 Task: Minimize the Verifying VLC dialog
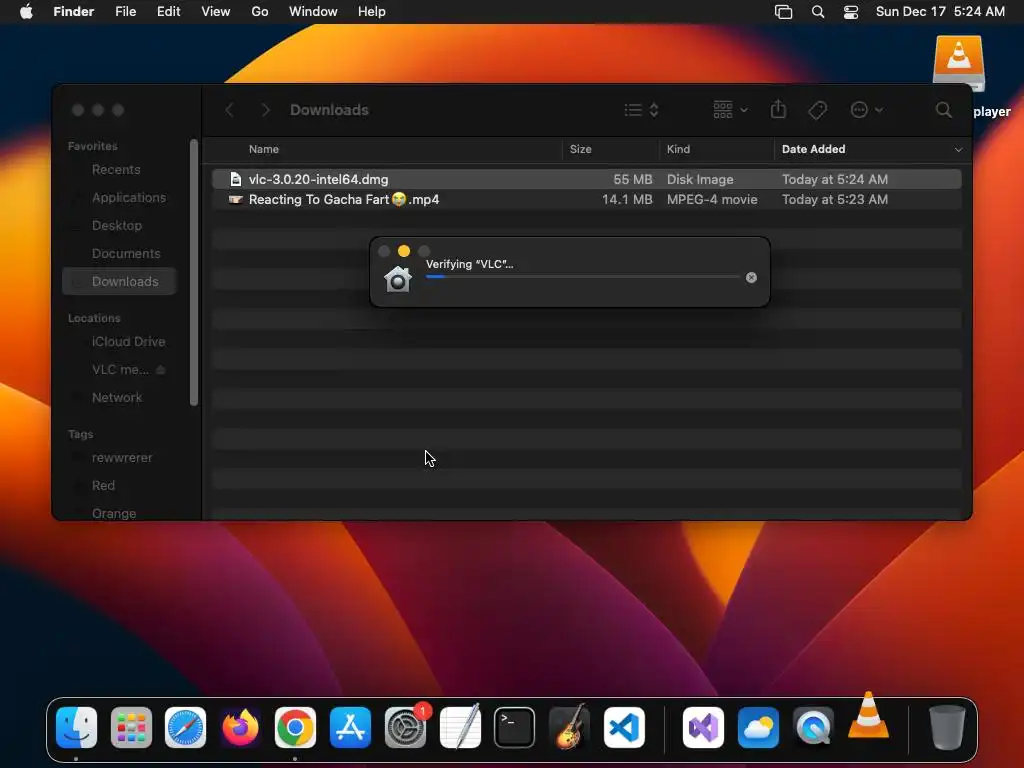click(404, 251)
